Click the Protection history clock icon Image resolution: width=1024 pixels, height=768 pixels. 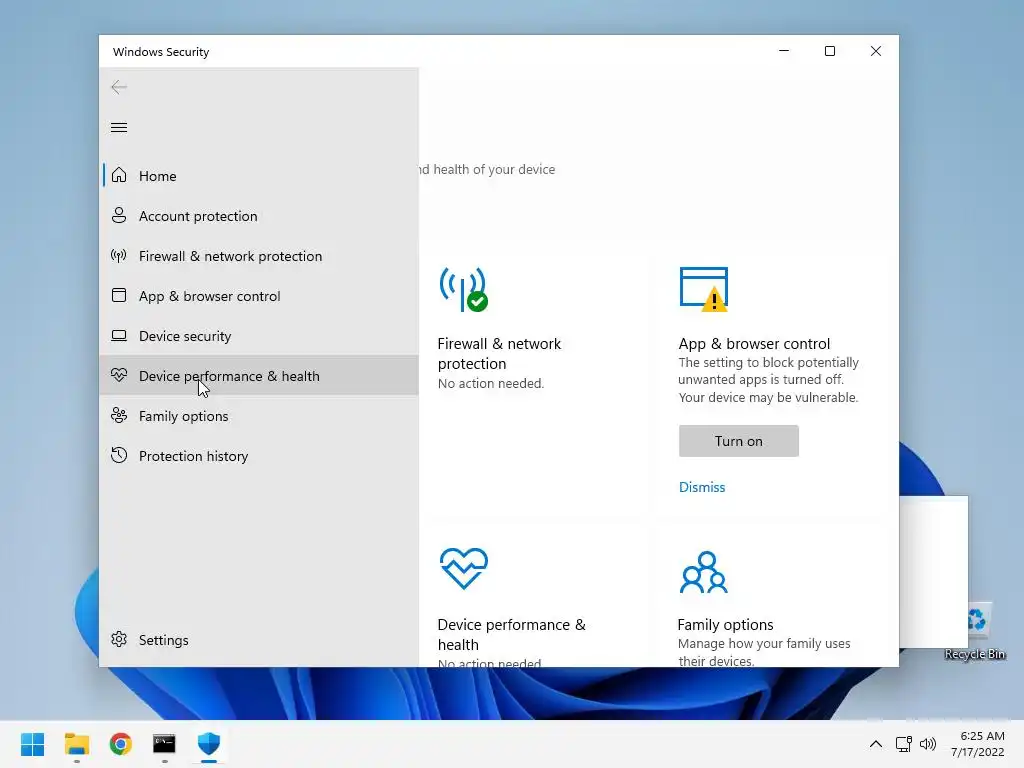[x=119, y=455]
